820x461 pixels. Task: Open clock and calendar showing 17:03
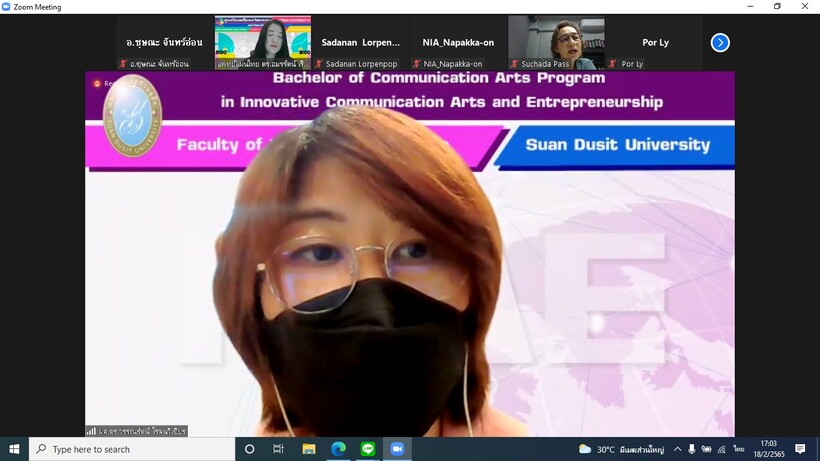point(769,449)
